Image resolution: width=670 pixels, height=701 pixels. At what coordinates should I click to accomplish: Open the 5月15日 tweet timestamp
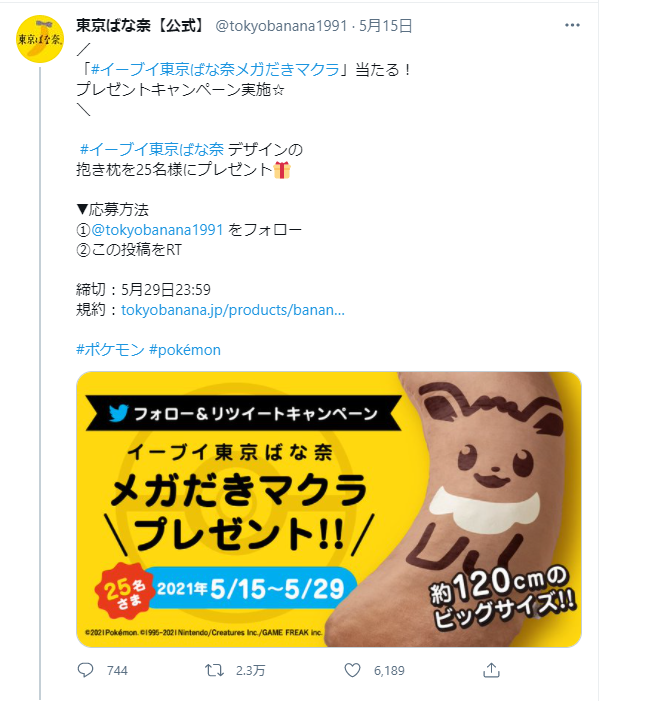(x=385, y=26)
